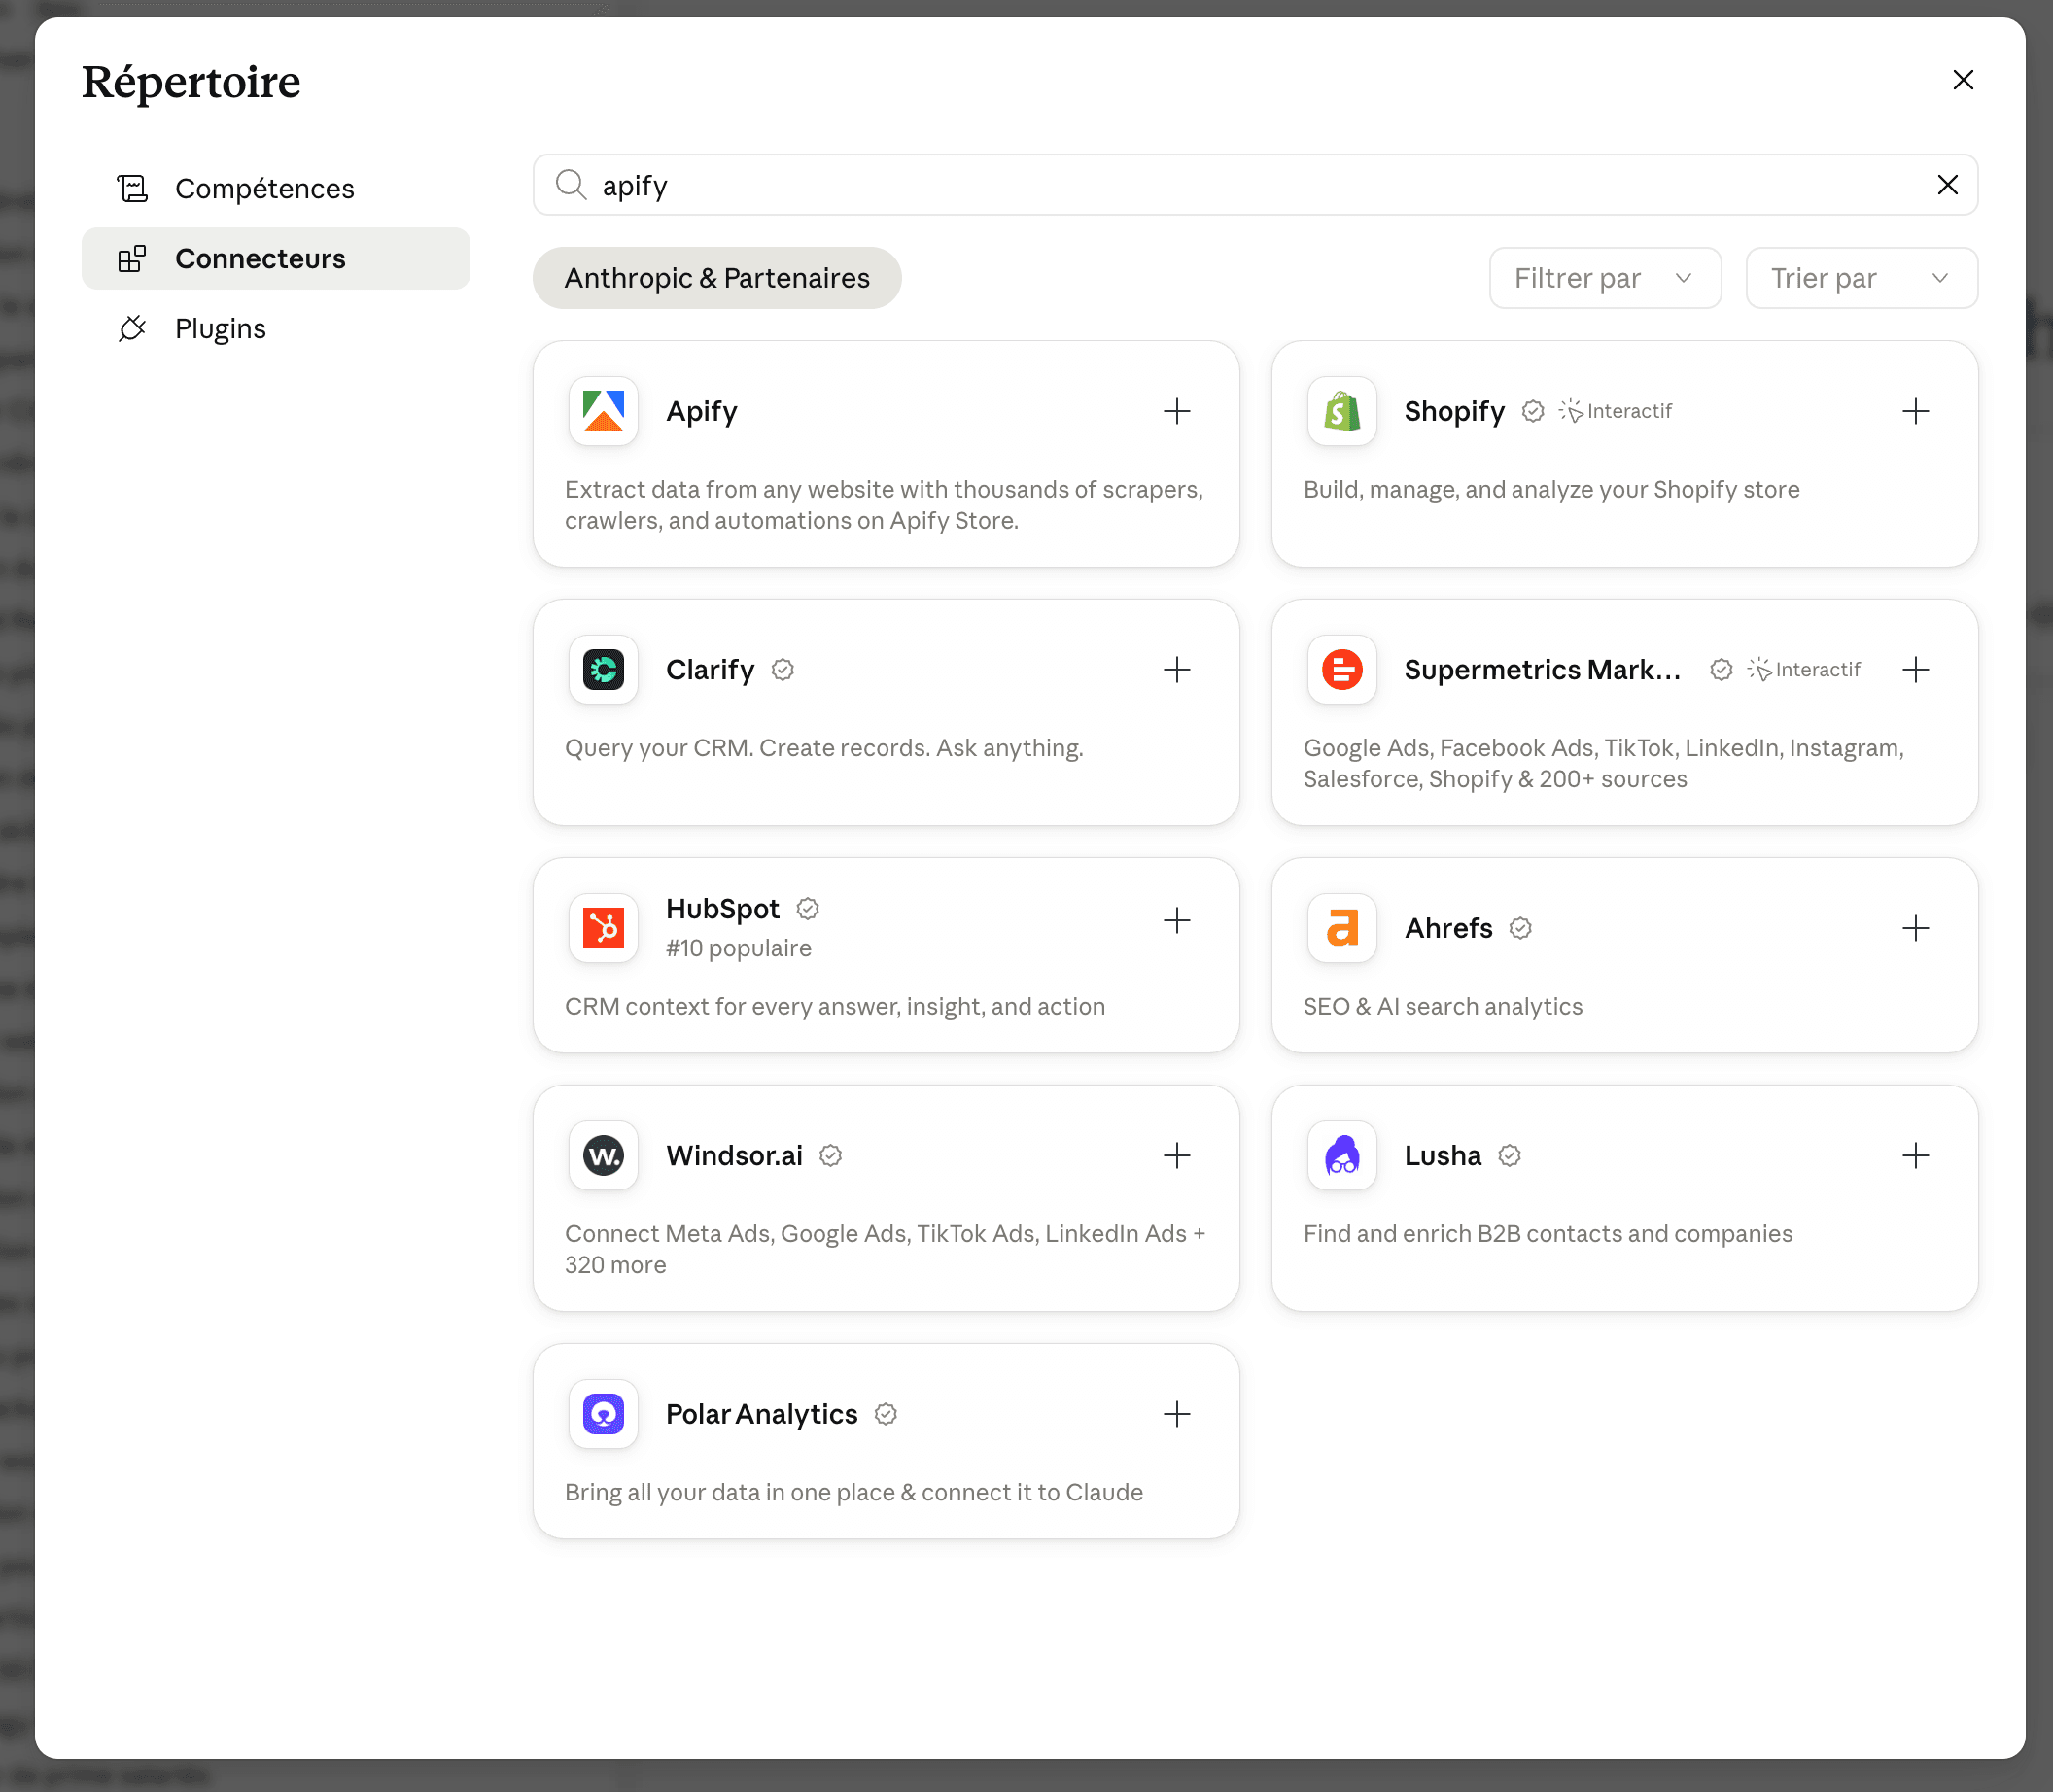Click the Shopify bag logo
2053x1792 pixels.
pos(1342,411)
